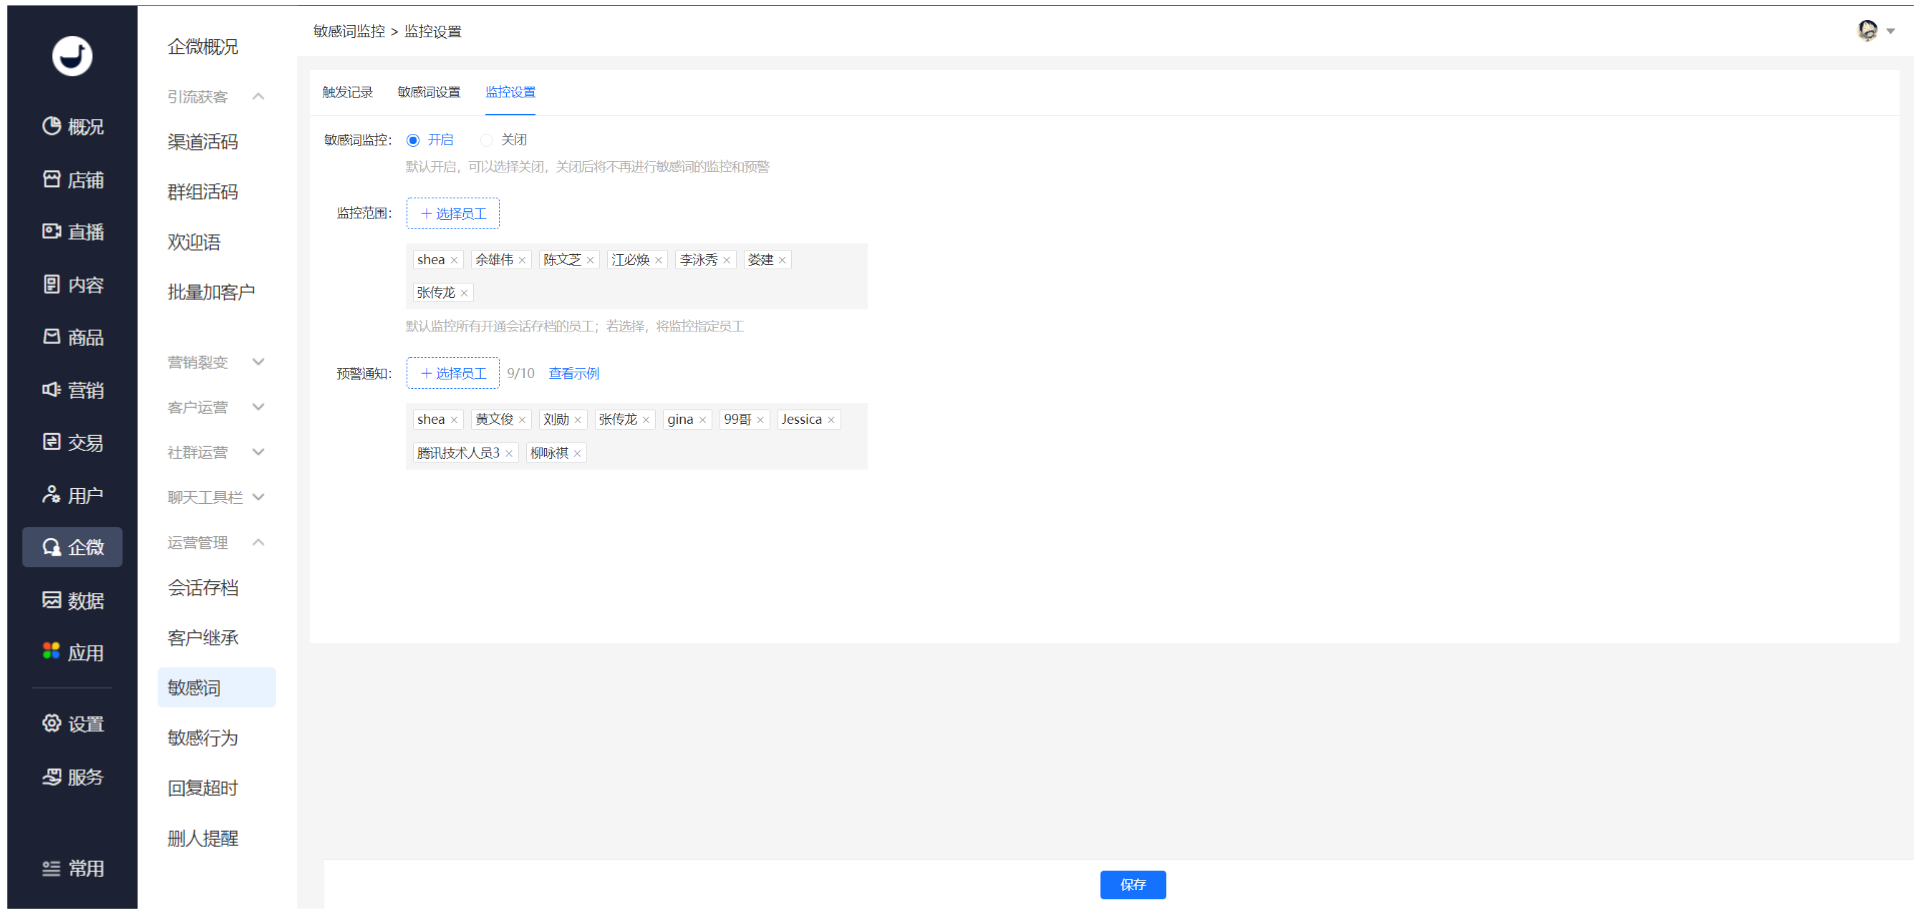Open the 用户 users icon

coord(51,495)
